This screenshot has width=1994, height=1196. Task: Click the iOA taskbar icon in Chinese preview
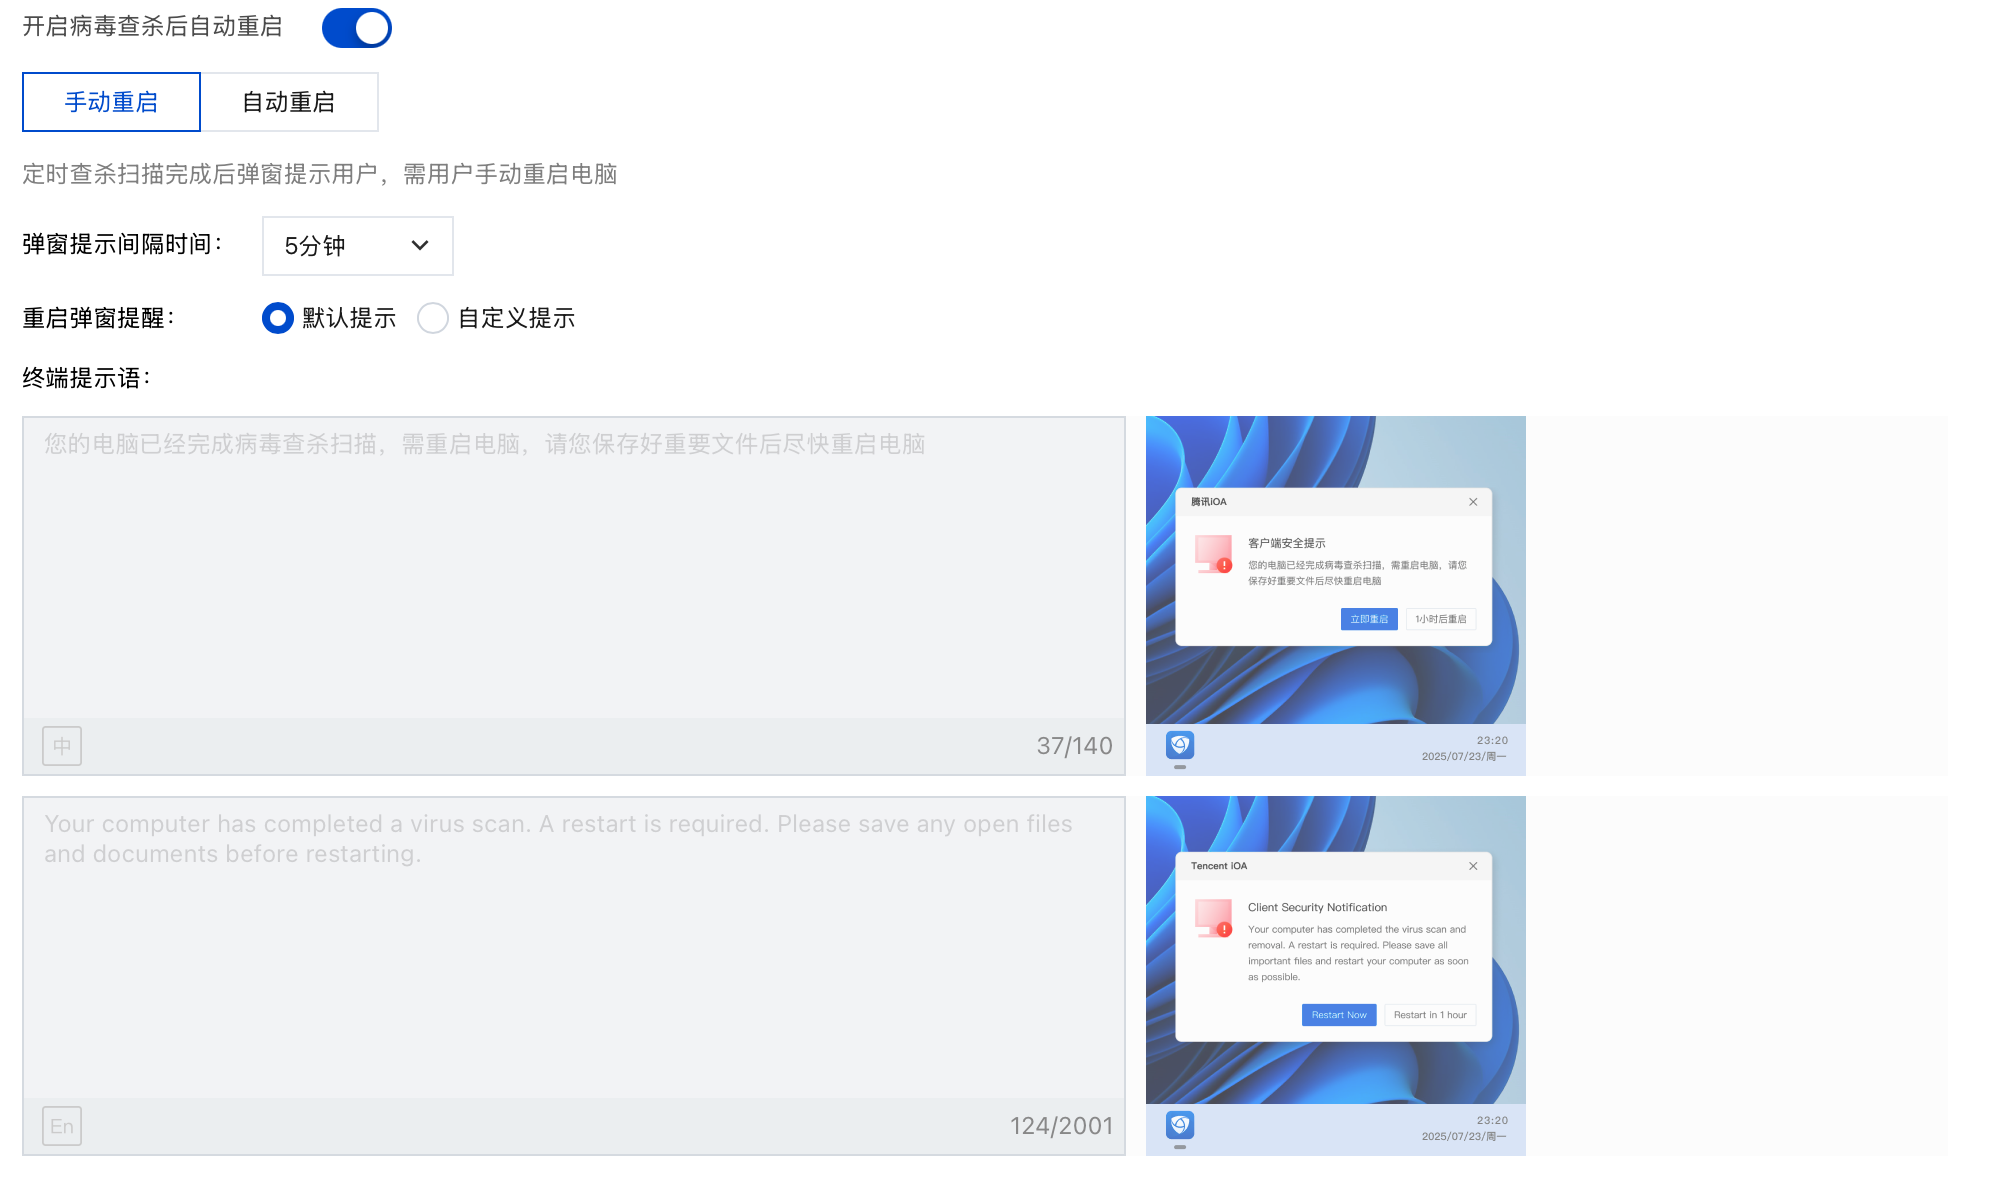coord(1180,745)
